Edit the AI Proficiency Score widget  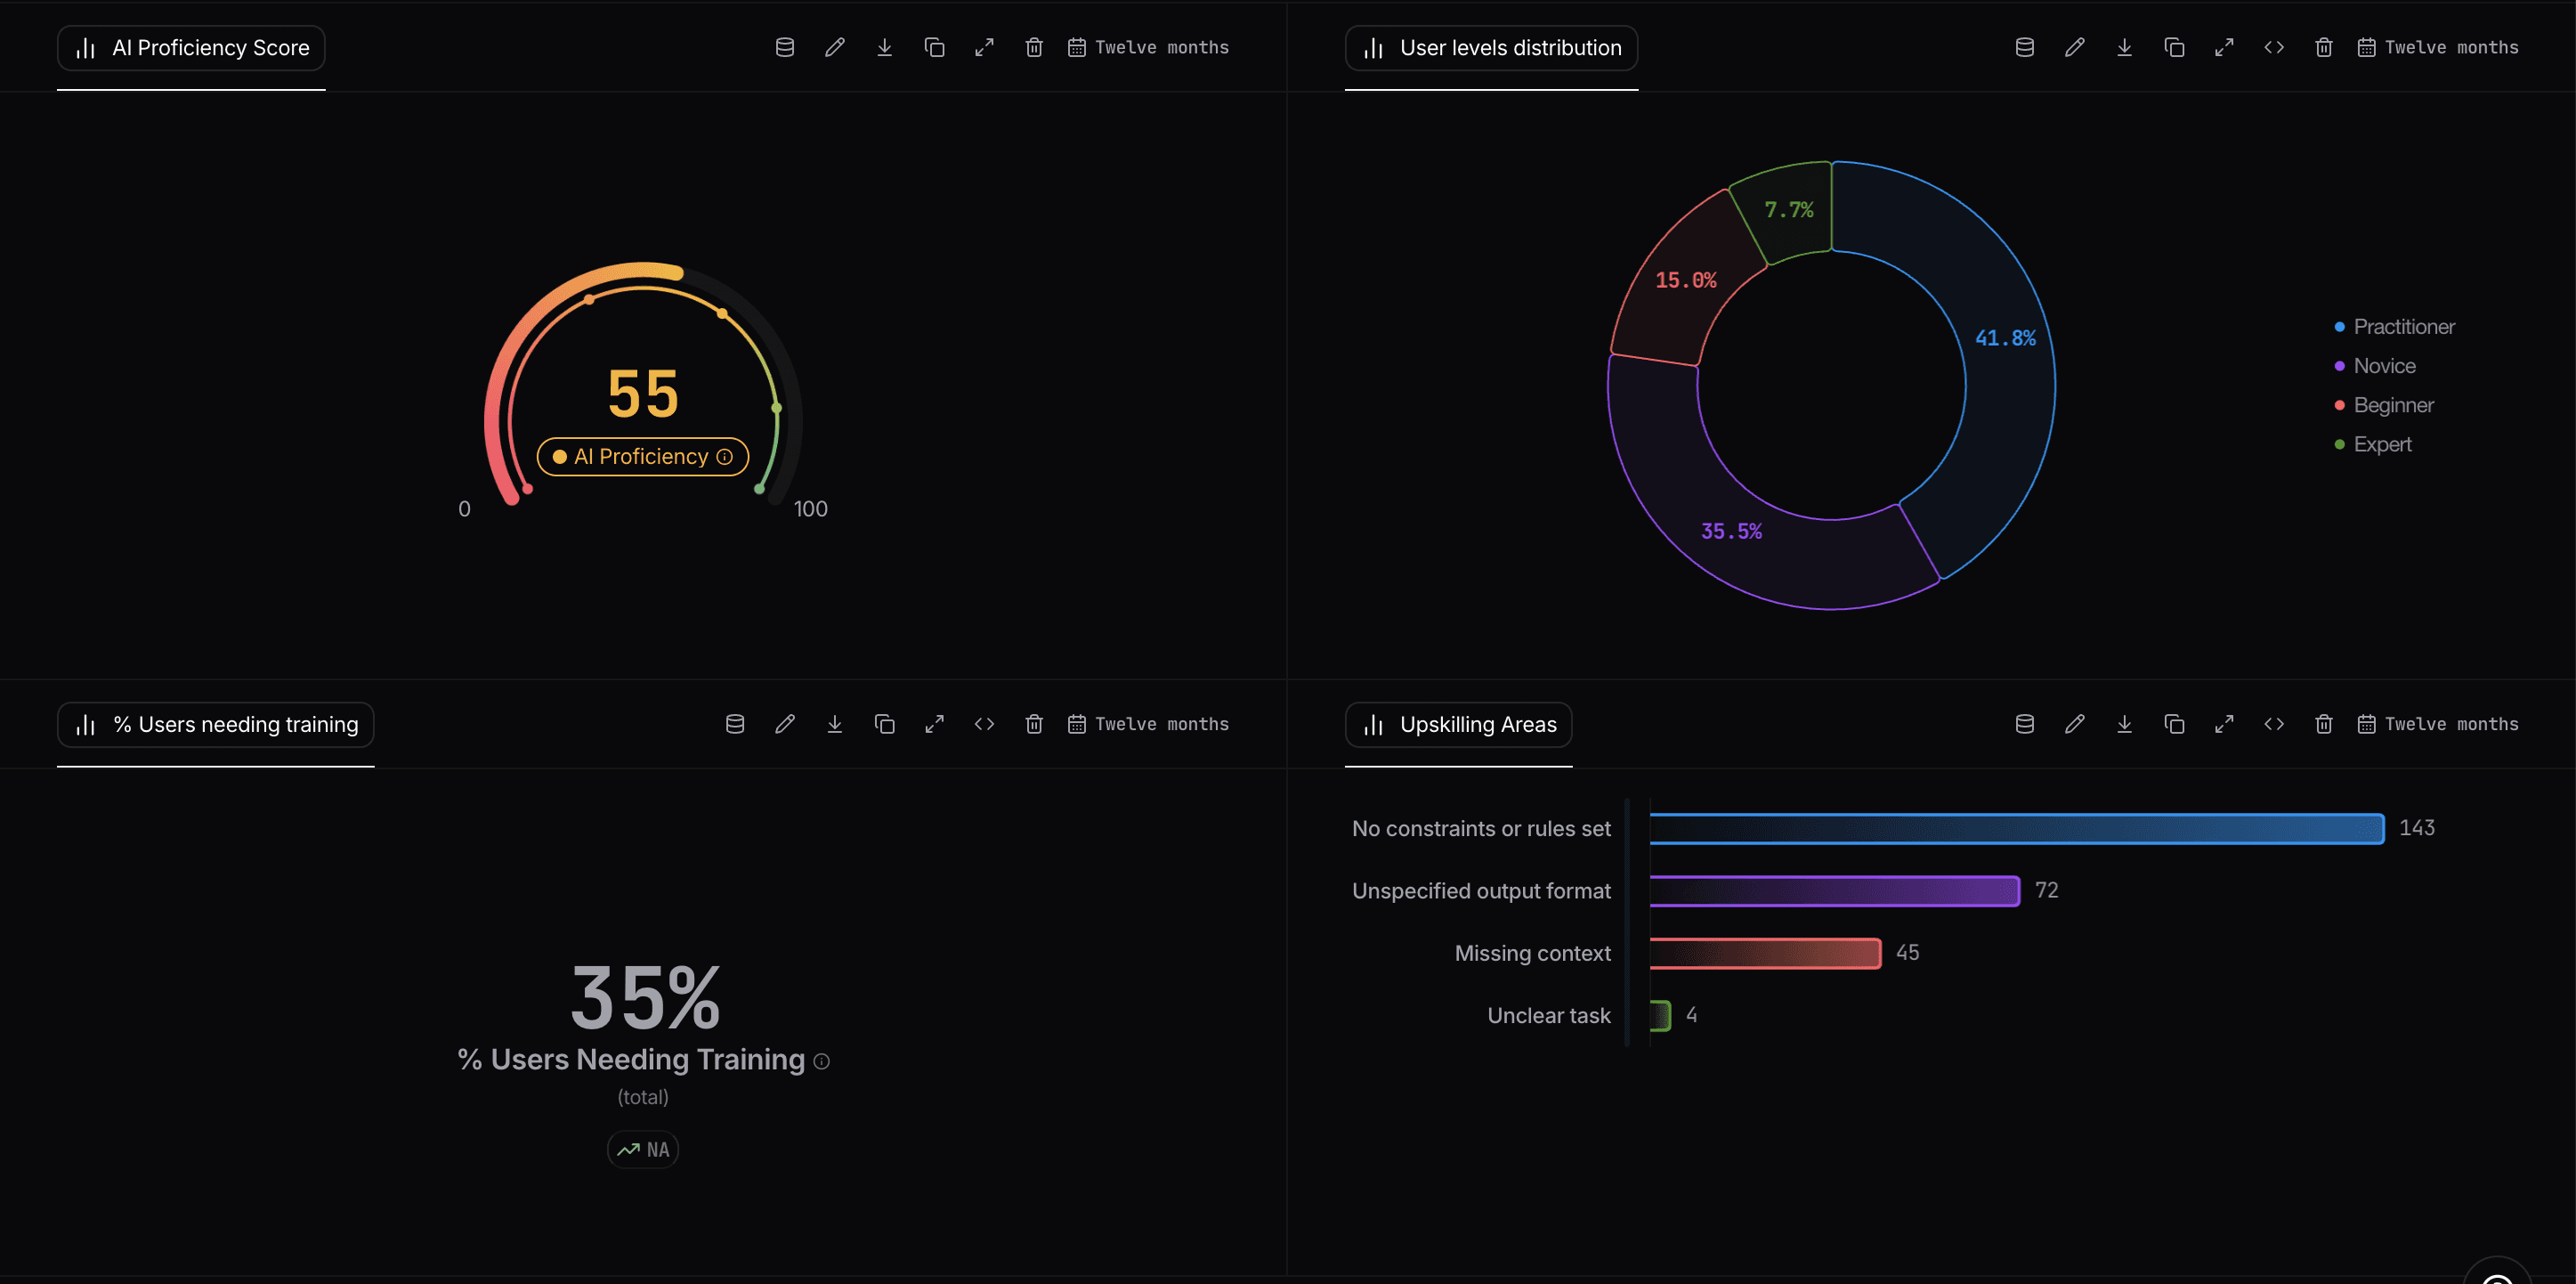835,47
